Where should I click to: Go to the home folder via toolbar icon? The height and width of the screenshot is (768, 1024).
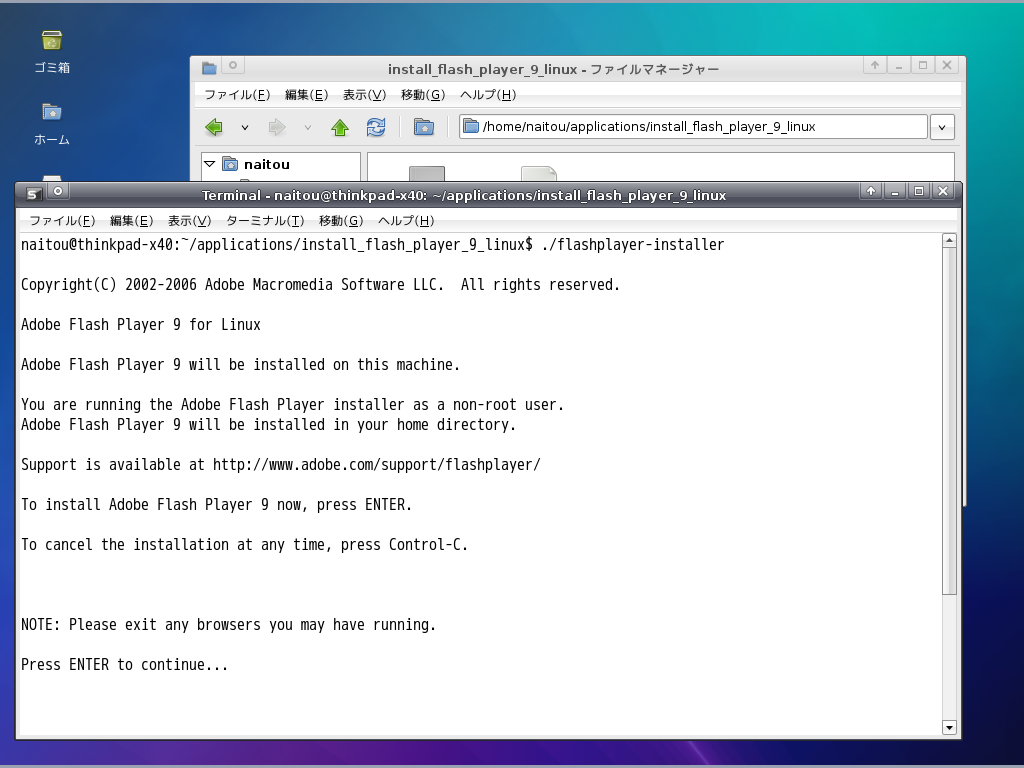click(x=424, y=127)
